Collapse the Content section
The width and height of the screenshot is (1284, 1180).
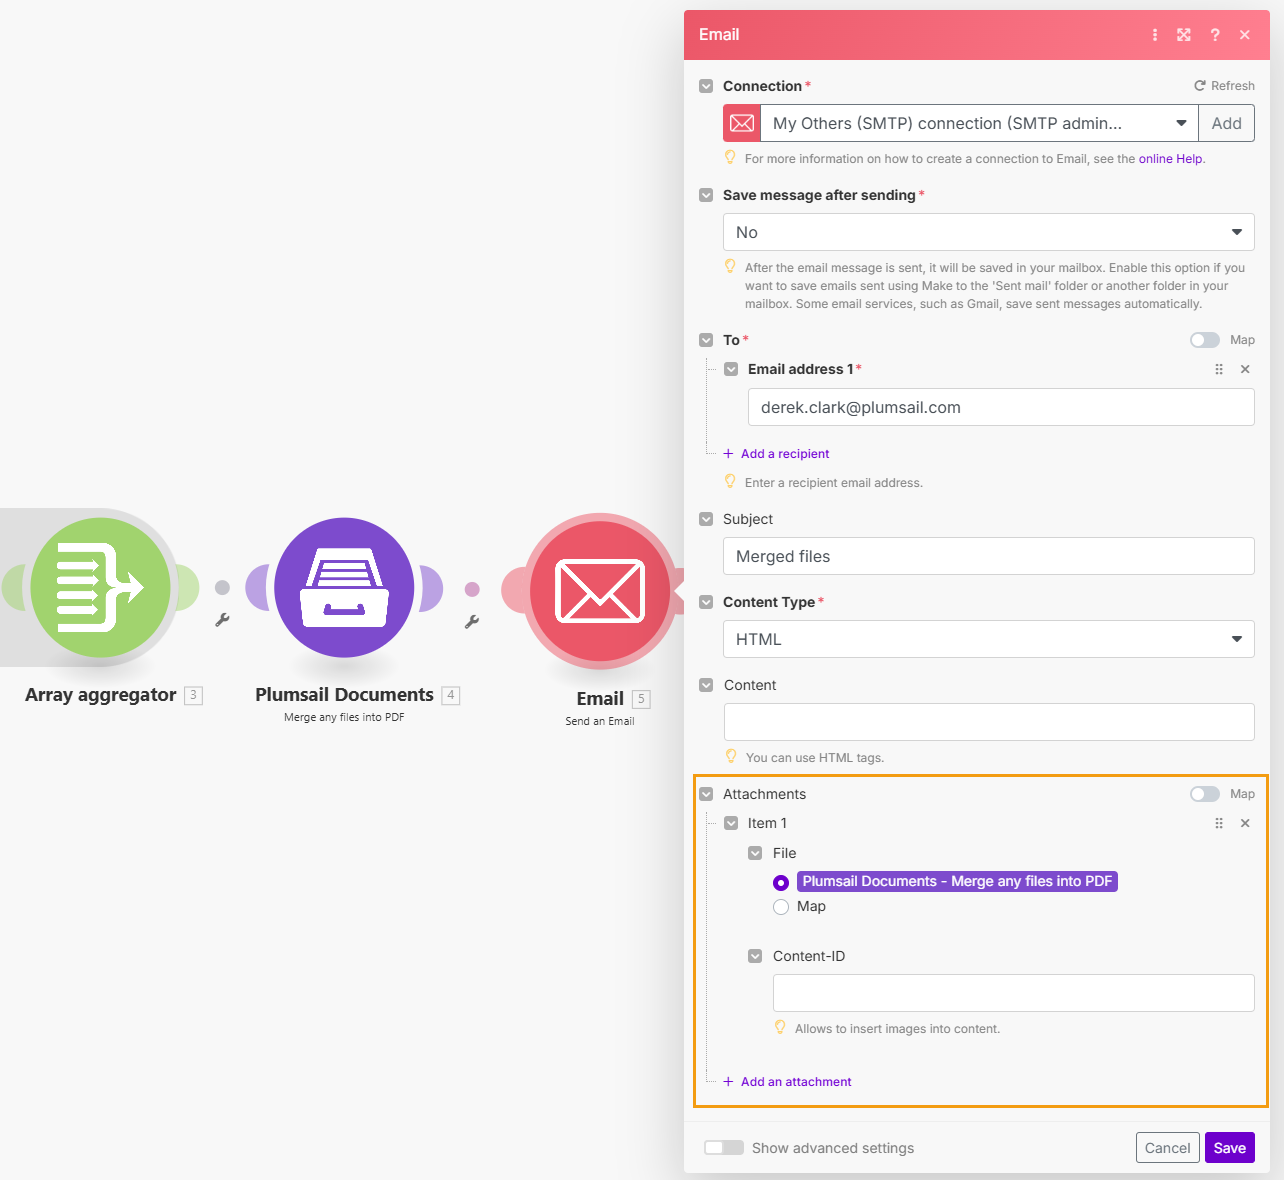tap(706, 685)
